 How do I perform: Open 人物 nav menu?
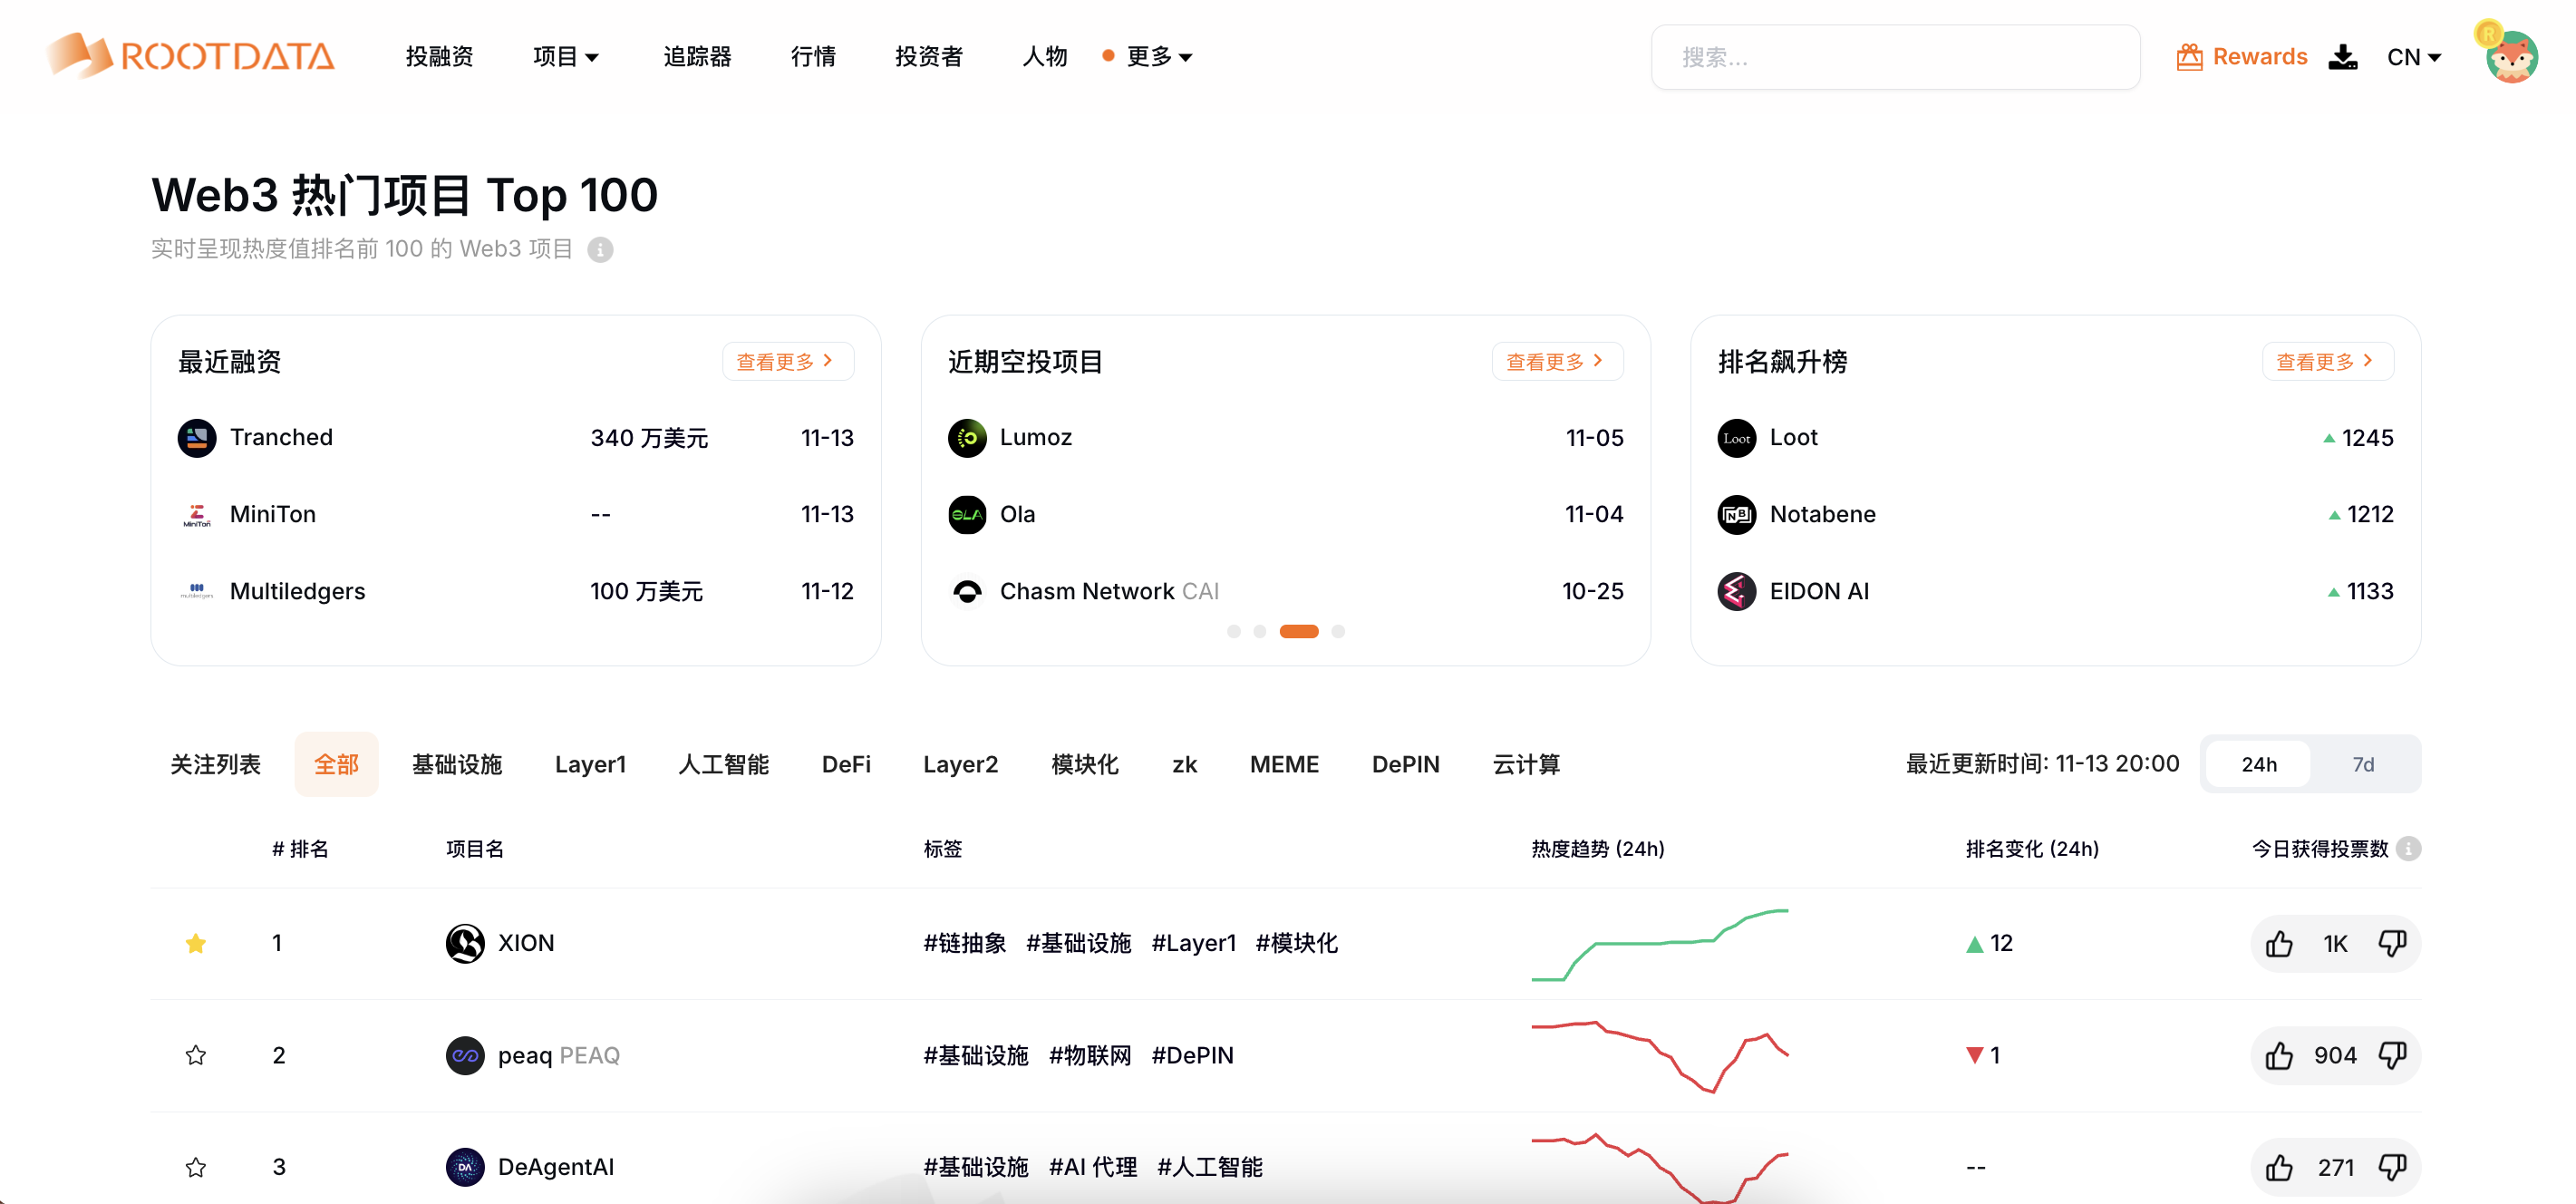(1045, 57)
